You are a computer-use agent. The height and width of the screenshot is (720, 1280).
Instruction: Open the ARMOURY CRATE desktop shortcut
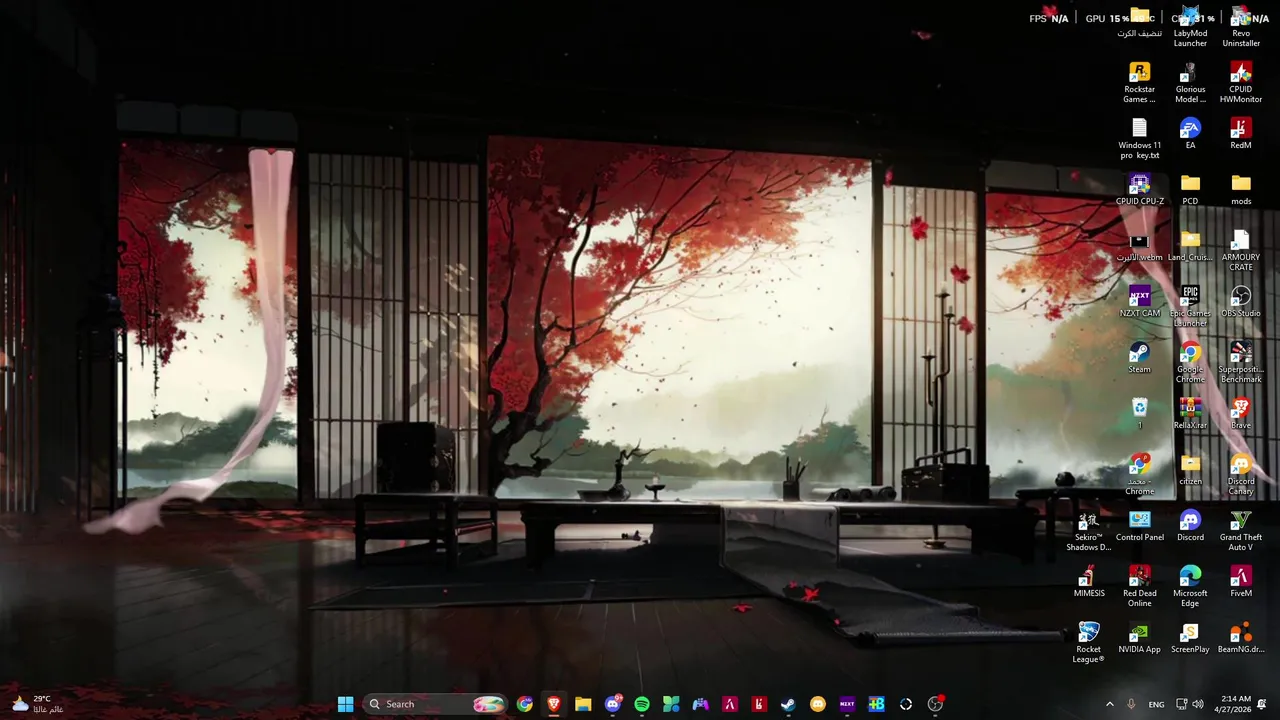click(1241, 250)
